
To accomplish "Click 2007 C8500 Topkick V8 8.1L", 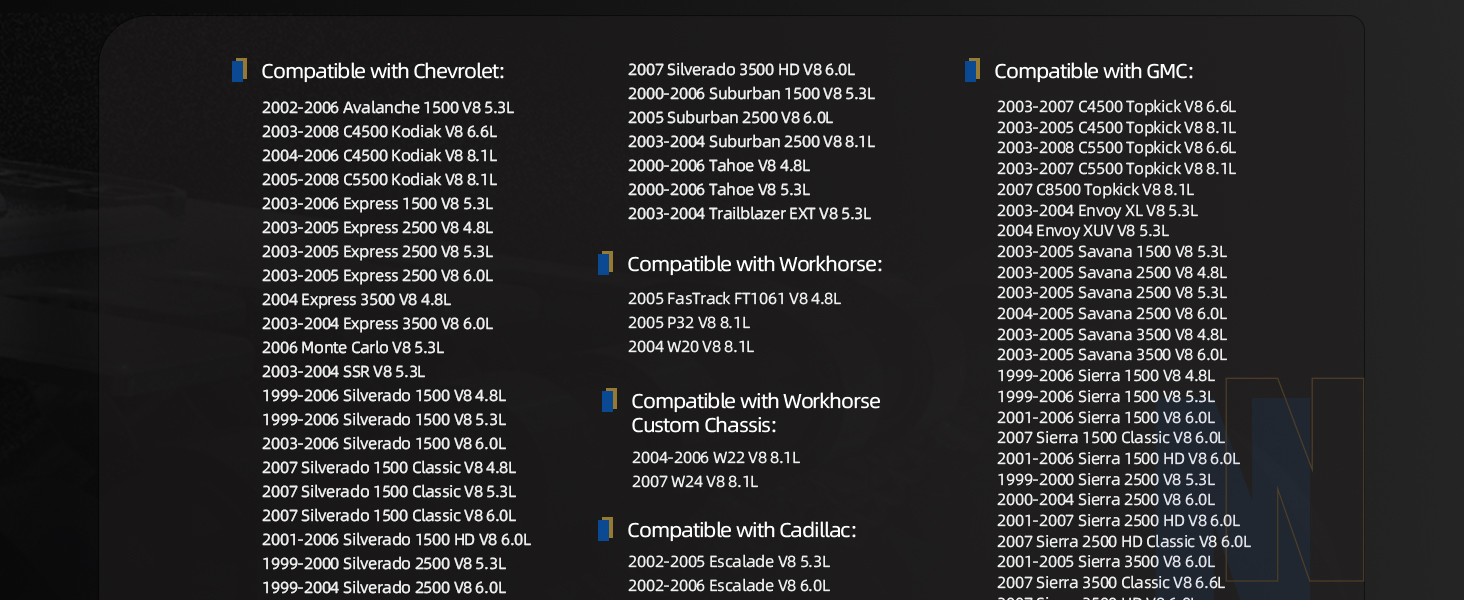I will coord(1096,189).
